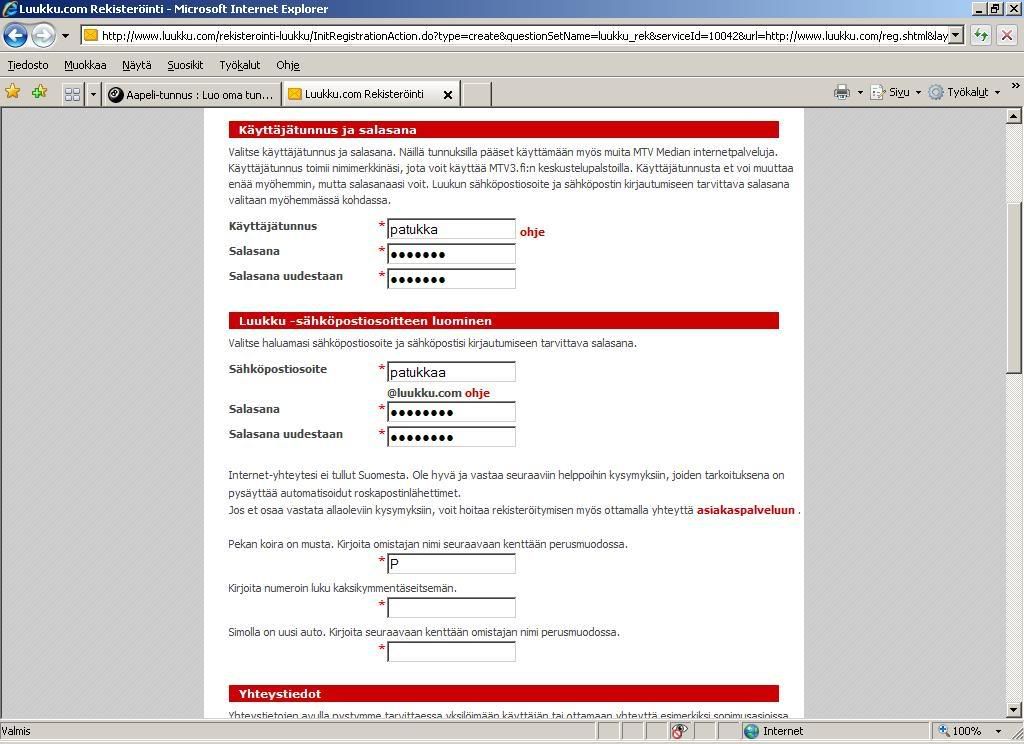Click the Refresh page icon

981,35
